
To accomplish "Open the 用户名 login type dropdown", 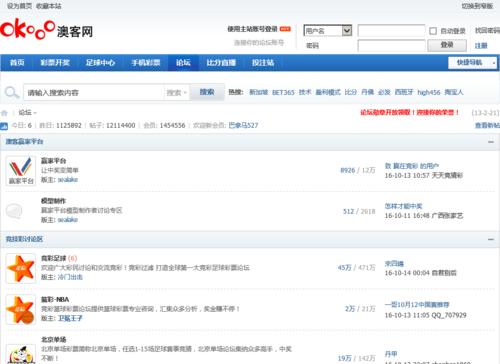I will pyautogui.click(x=328, y=31).
